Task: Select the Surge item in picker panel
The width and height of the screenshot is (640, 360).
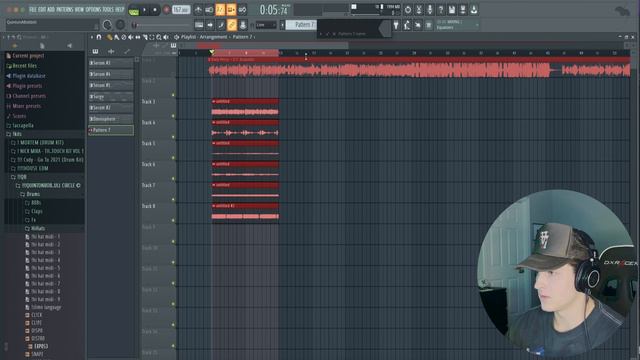Action: (111, 97)
